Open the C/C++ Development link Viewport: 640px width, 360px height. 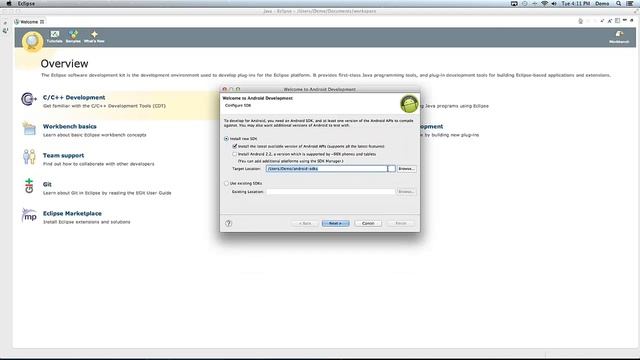click(74, 98)
